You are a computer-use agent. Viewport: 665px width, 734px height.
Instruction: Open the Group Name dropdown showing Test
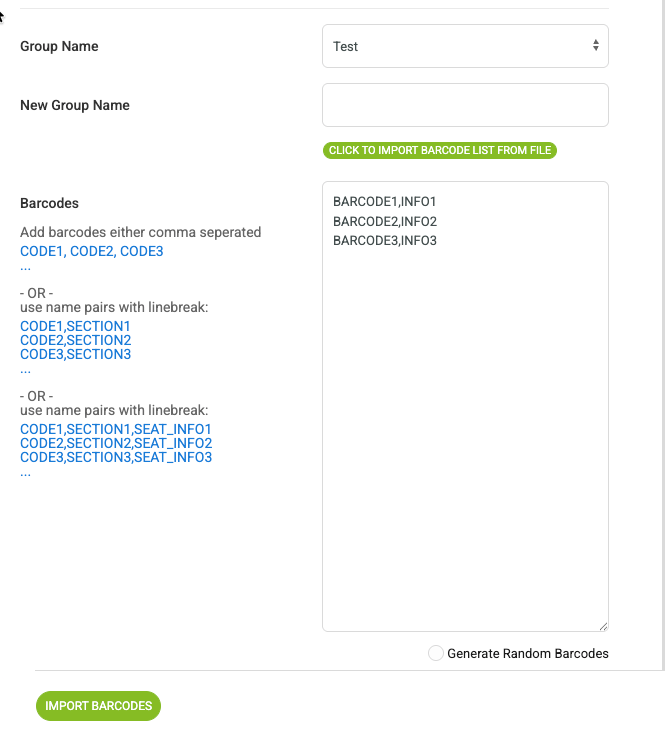465,46
